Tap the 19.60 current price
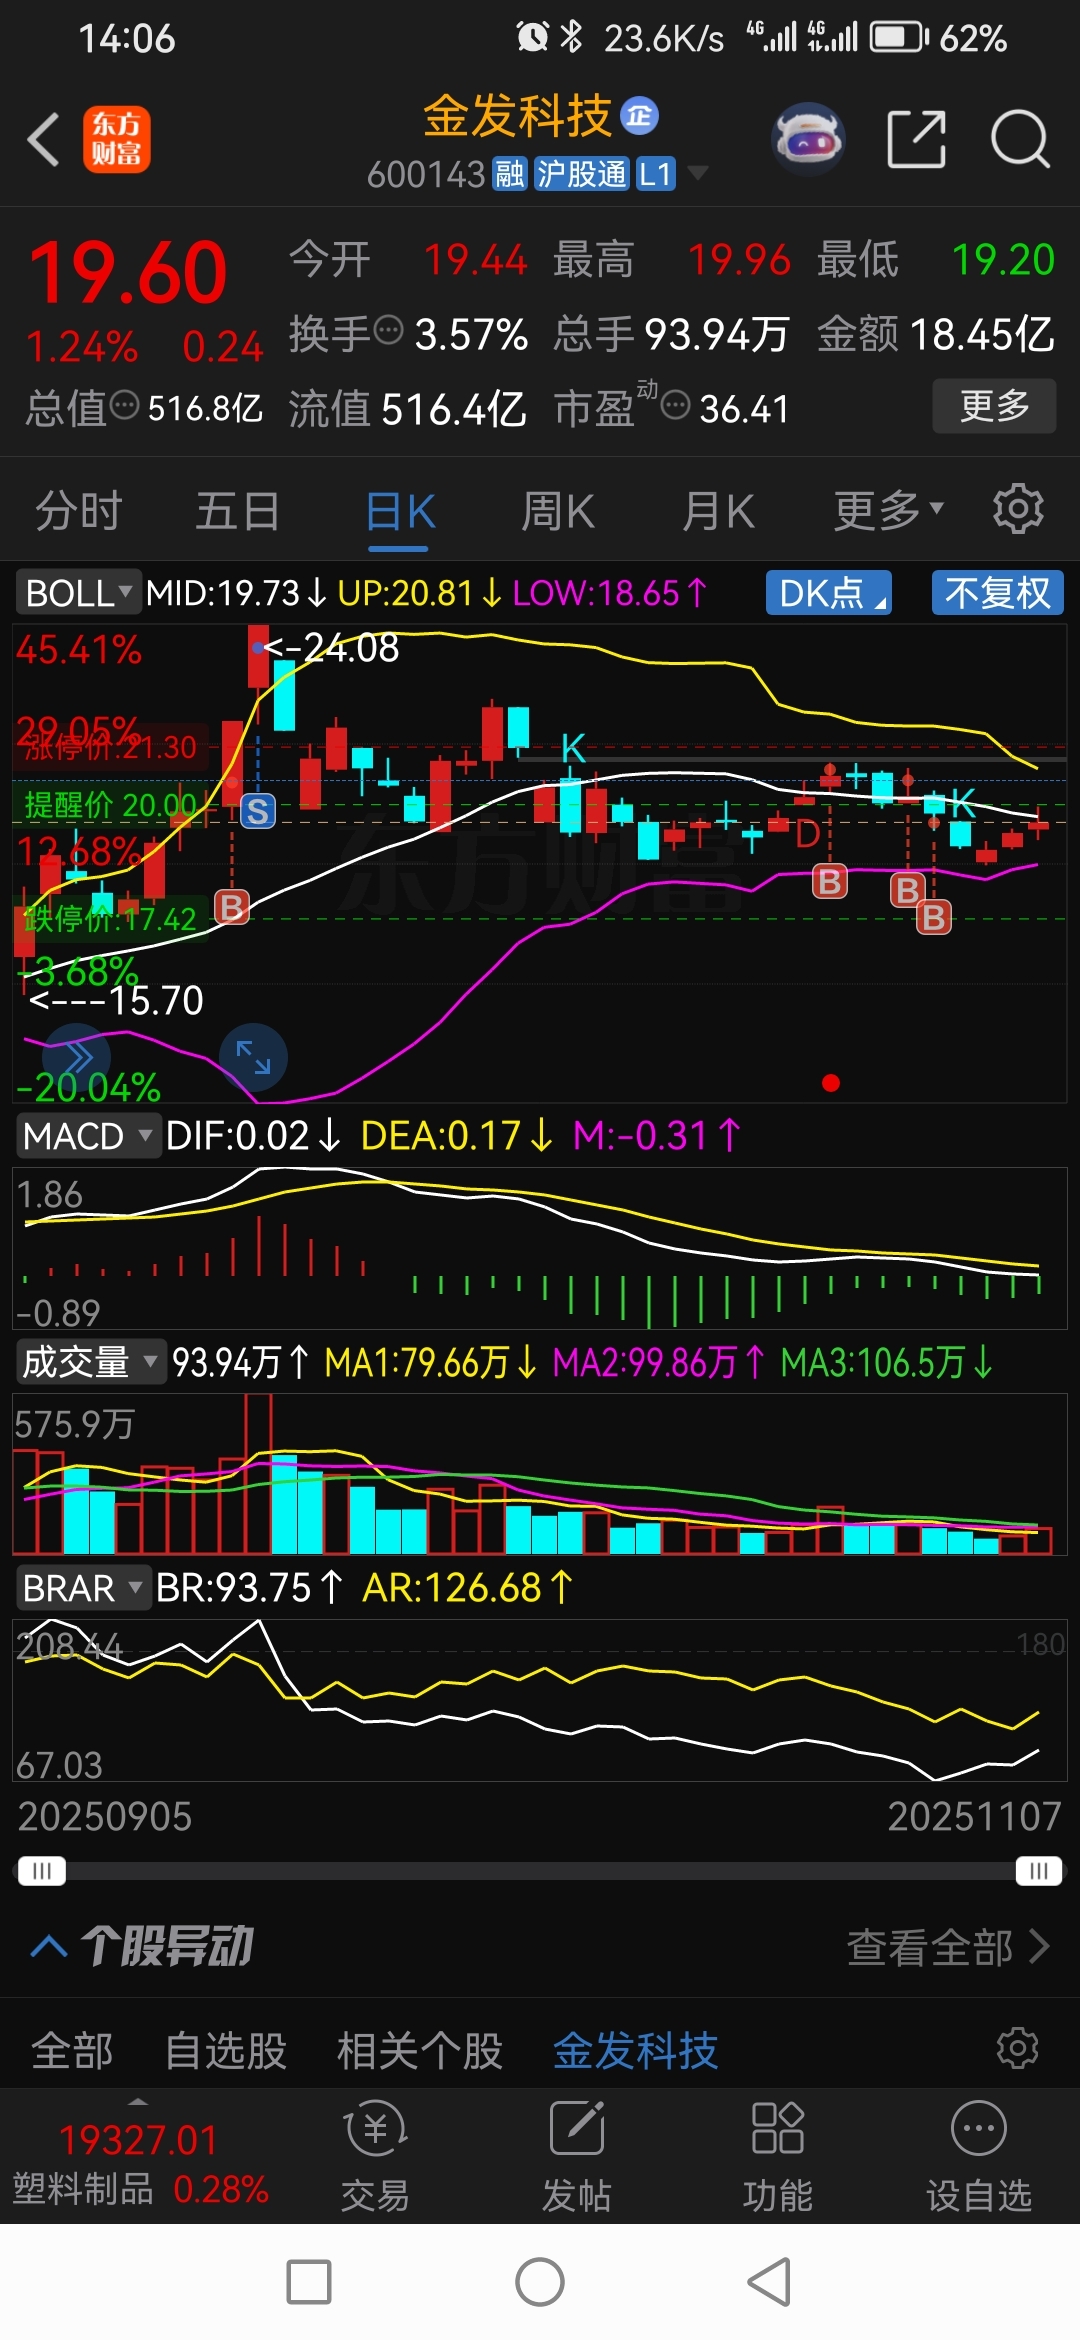The height and width of the screenshot is (2340, 1080). click(129, 273)
